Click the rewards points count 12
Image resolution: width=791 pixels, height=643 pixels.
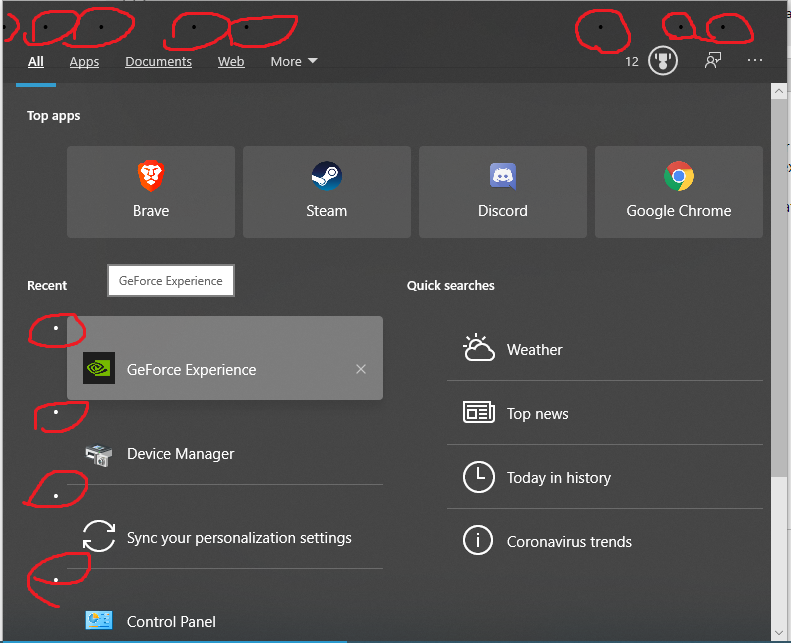point(632,62)
